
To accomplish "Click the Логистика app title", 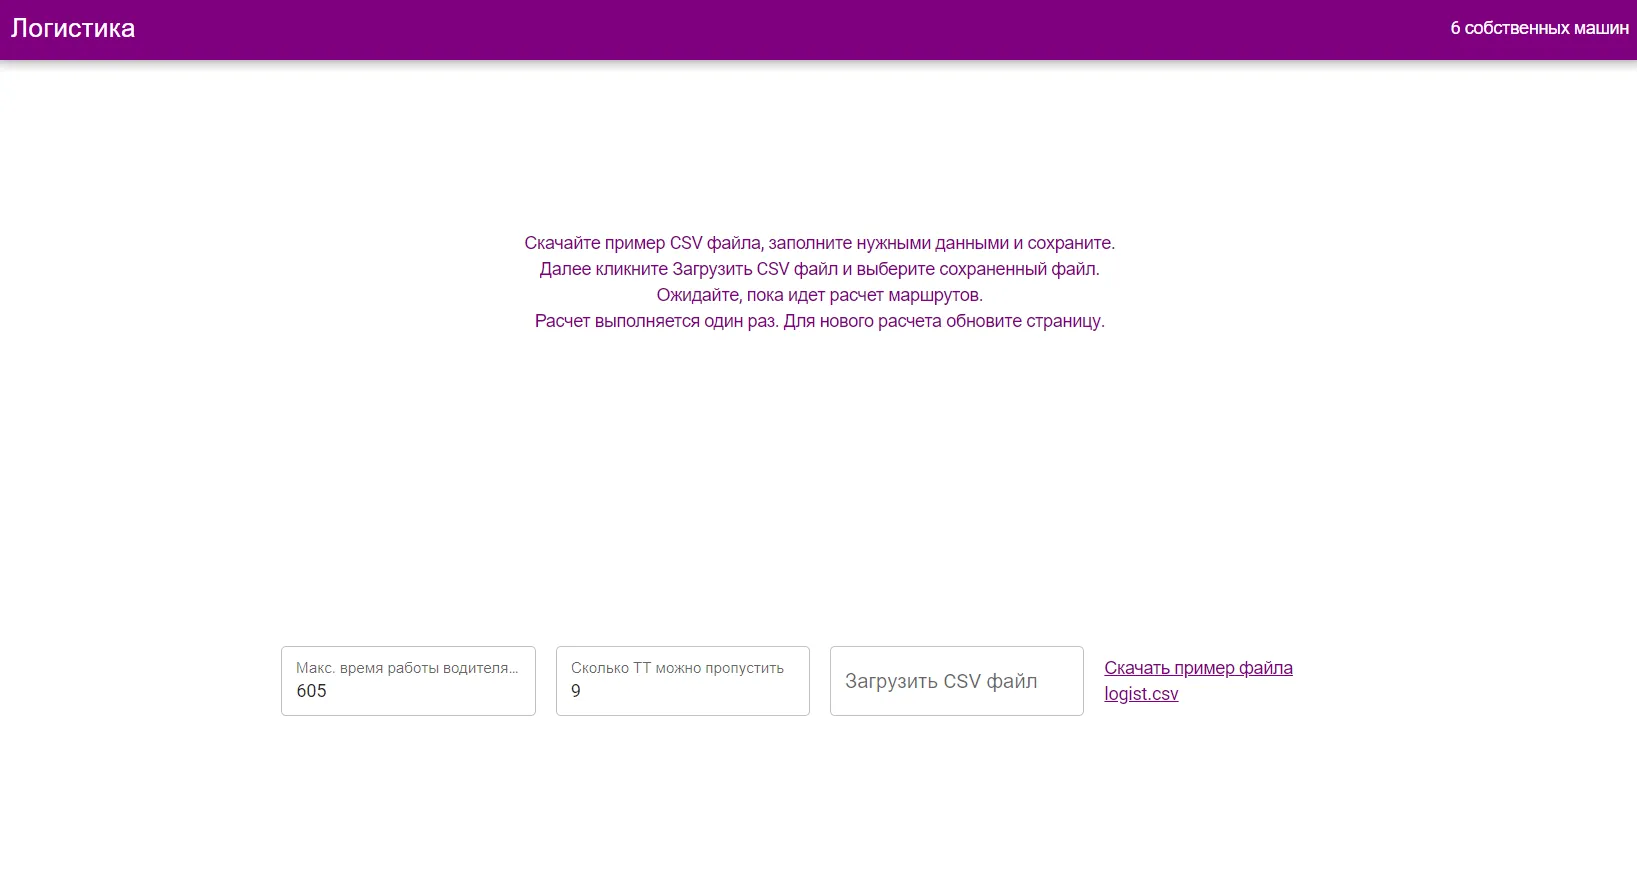I will point(73,29).
